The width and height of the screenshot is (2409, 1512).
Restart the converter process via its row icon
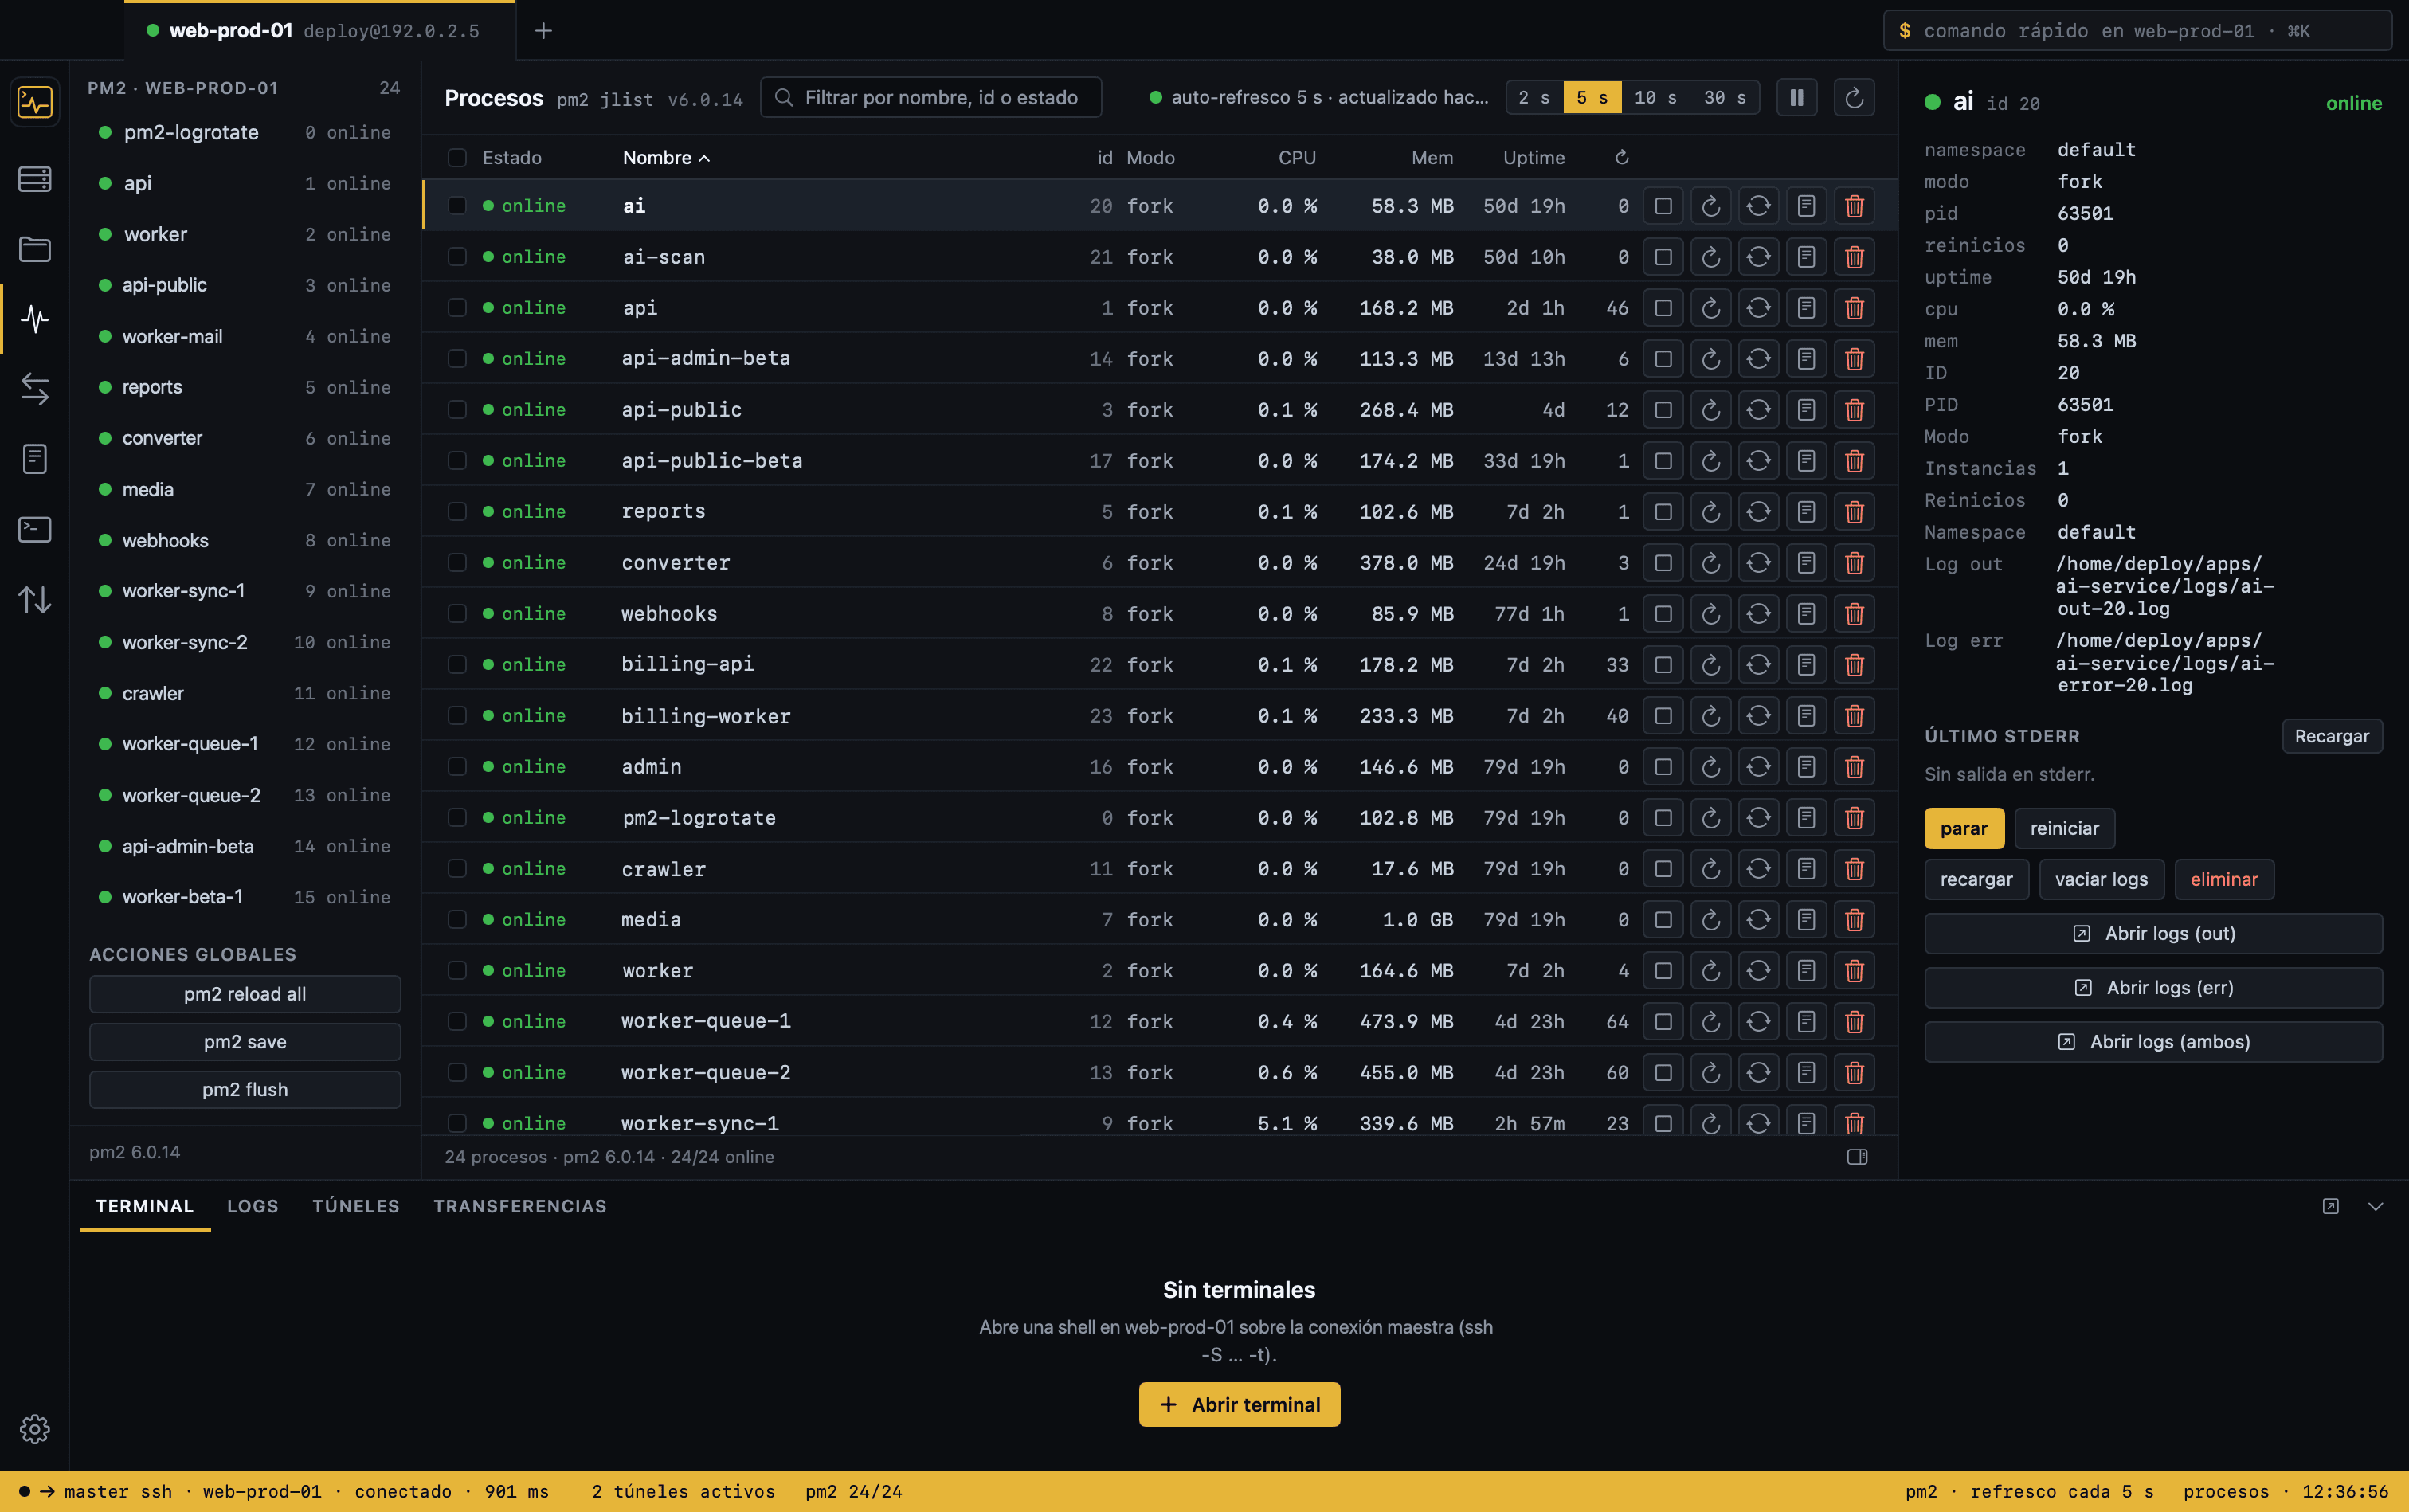coord(1711,563)
